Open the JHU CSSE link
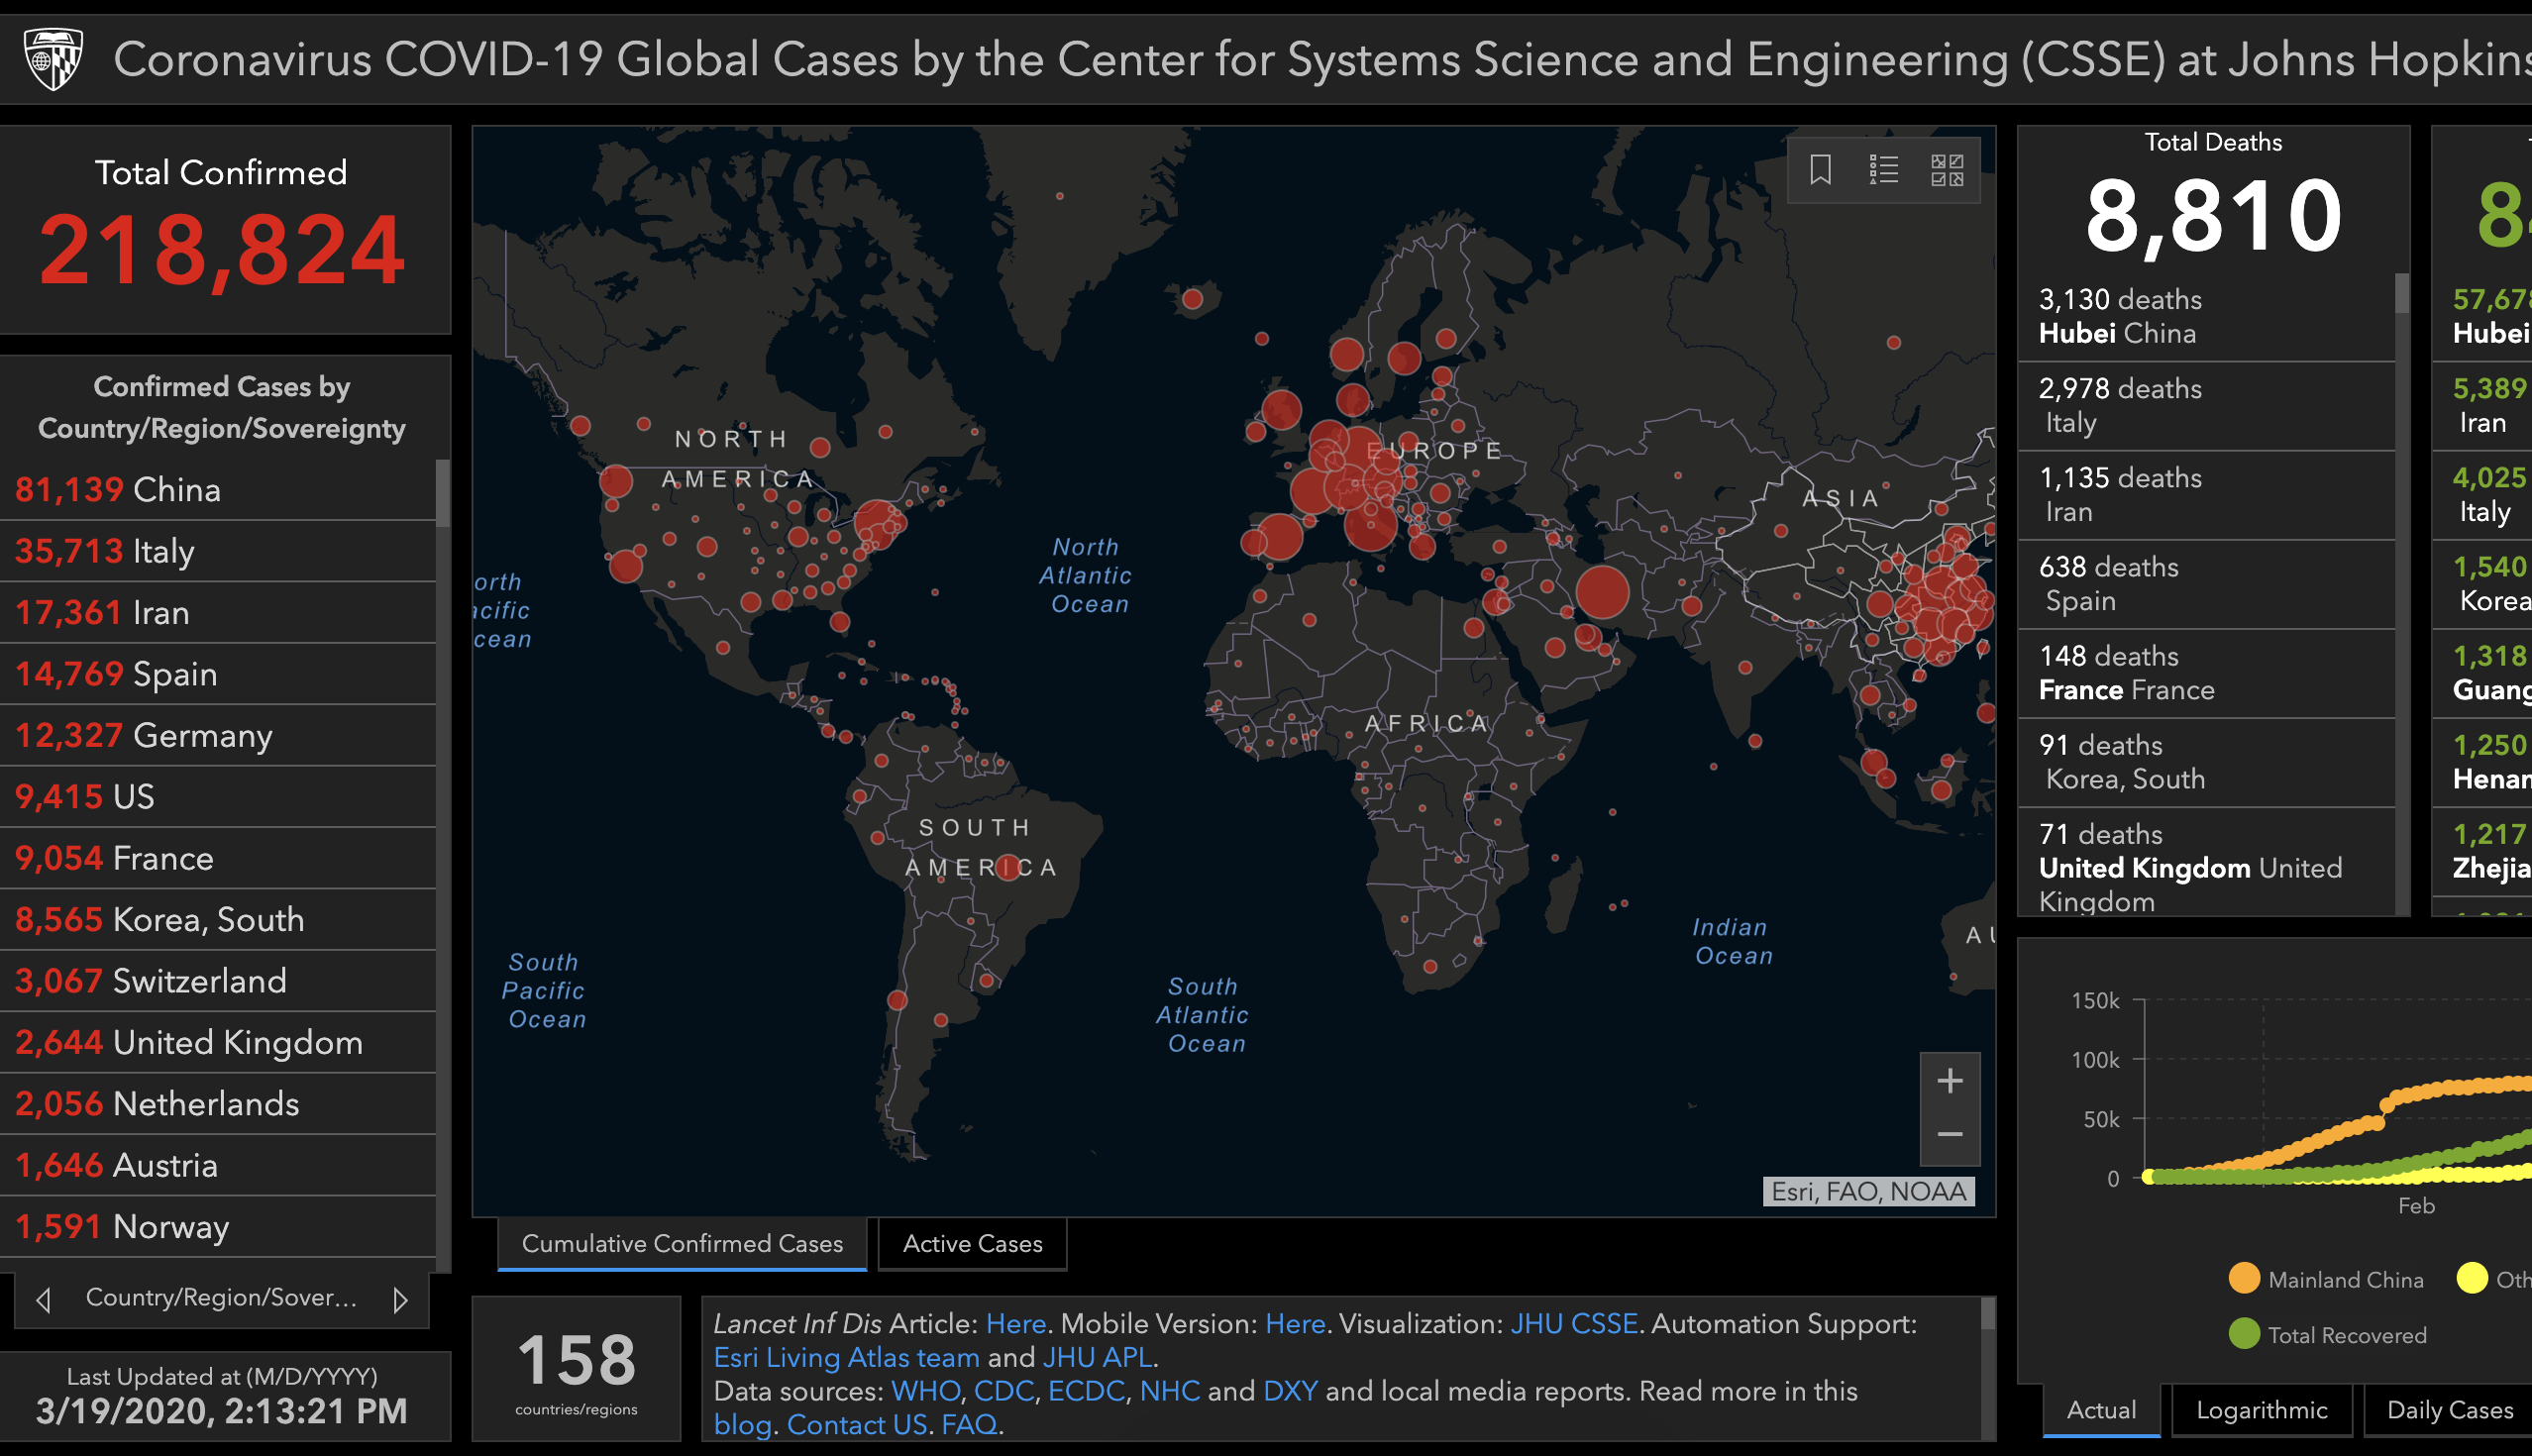 pos(1573,1324)
